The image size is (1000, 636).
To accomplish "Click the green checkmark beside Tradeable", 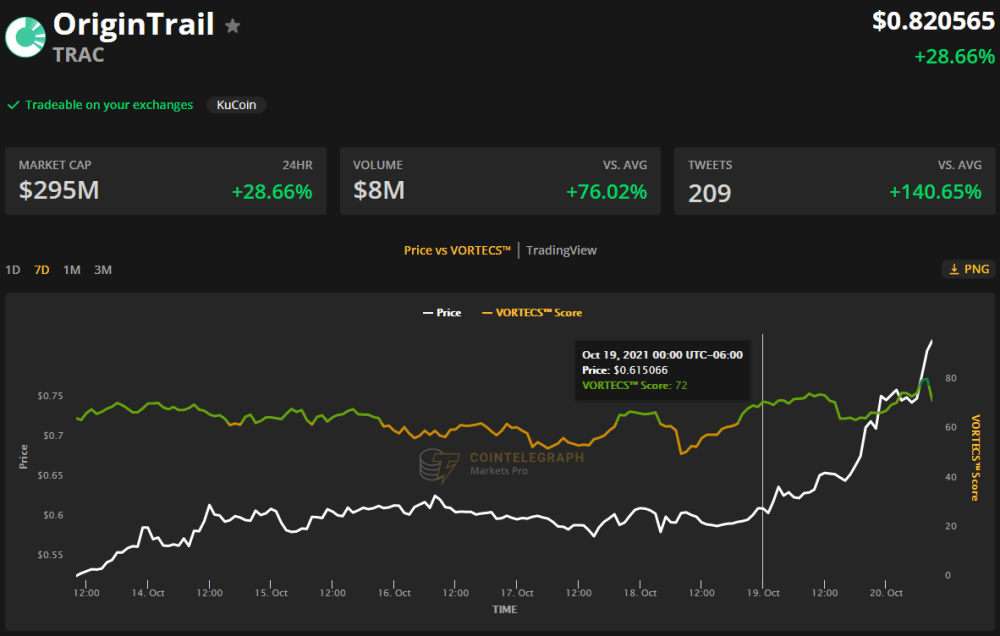I will coord(13,105).
